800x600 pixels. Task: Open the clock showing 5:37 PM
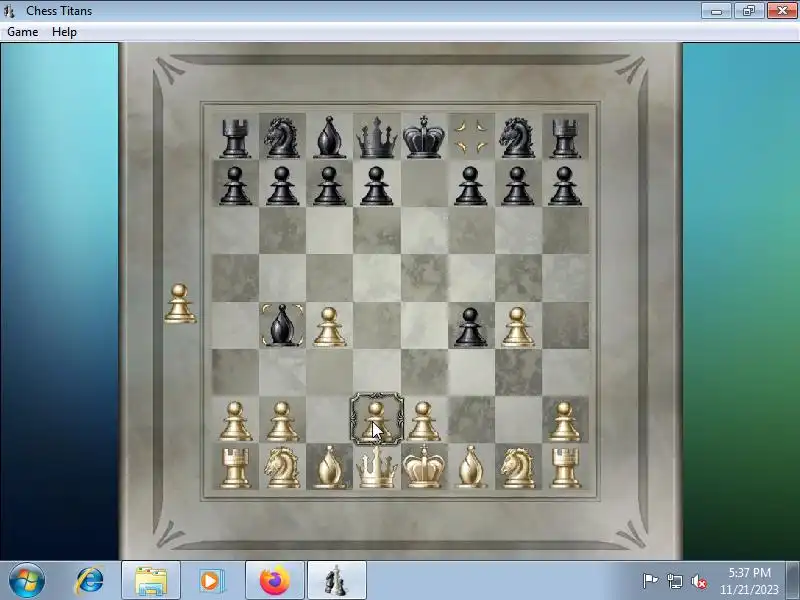[749, 581]
